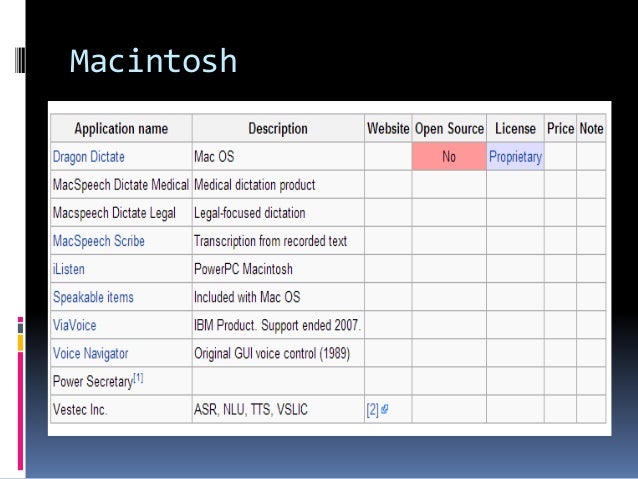Select the 'Vestec Inc.' cell

(121, 409)
